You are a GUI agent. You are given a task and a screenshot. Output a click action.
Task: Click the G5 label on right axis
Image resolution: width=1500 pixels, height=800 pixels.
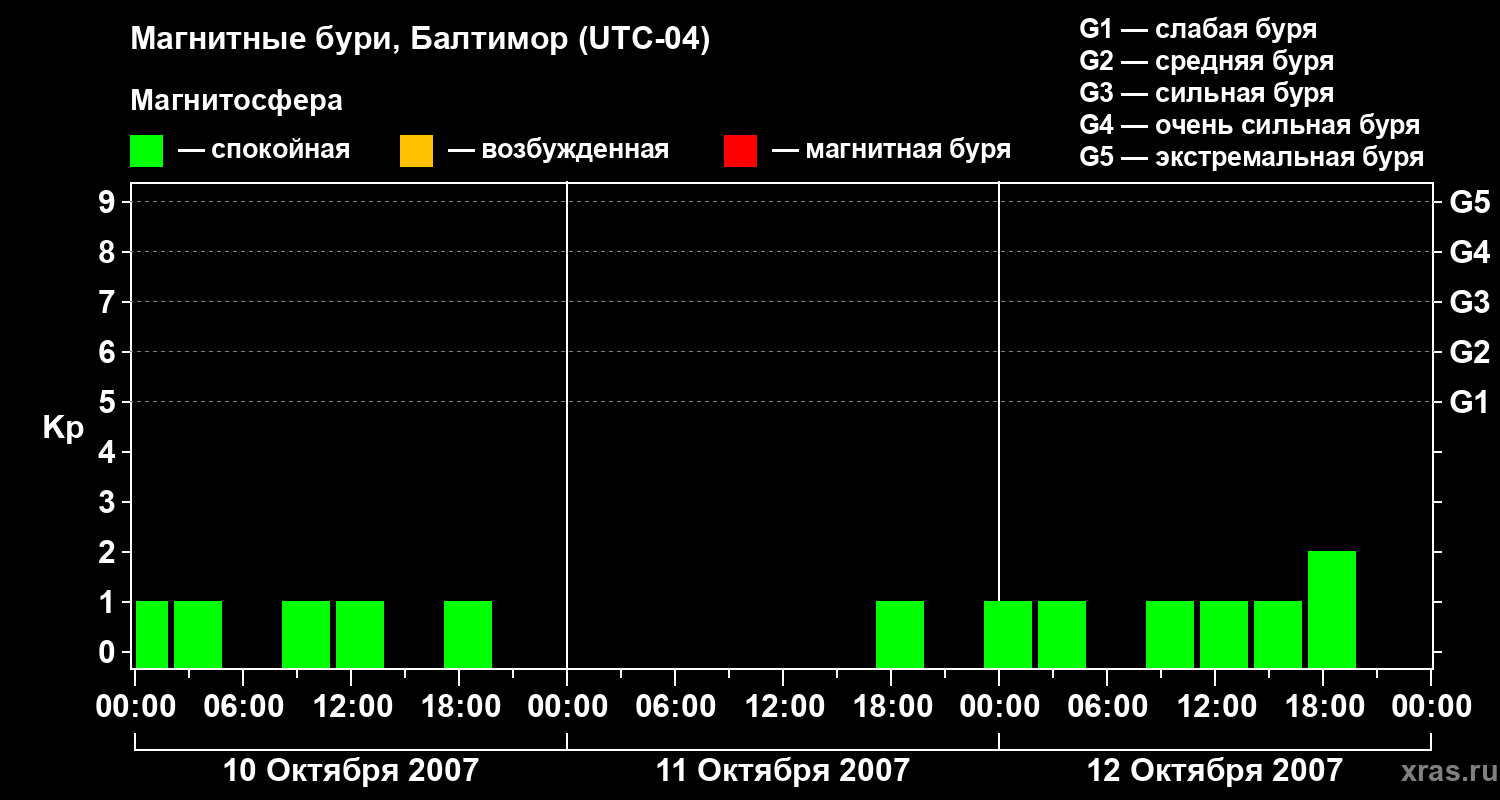pyautogui.click(x=1469, y=202)
